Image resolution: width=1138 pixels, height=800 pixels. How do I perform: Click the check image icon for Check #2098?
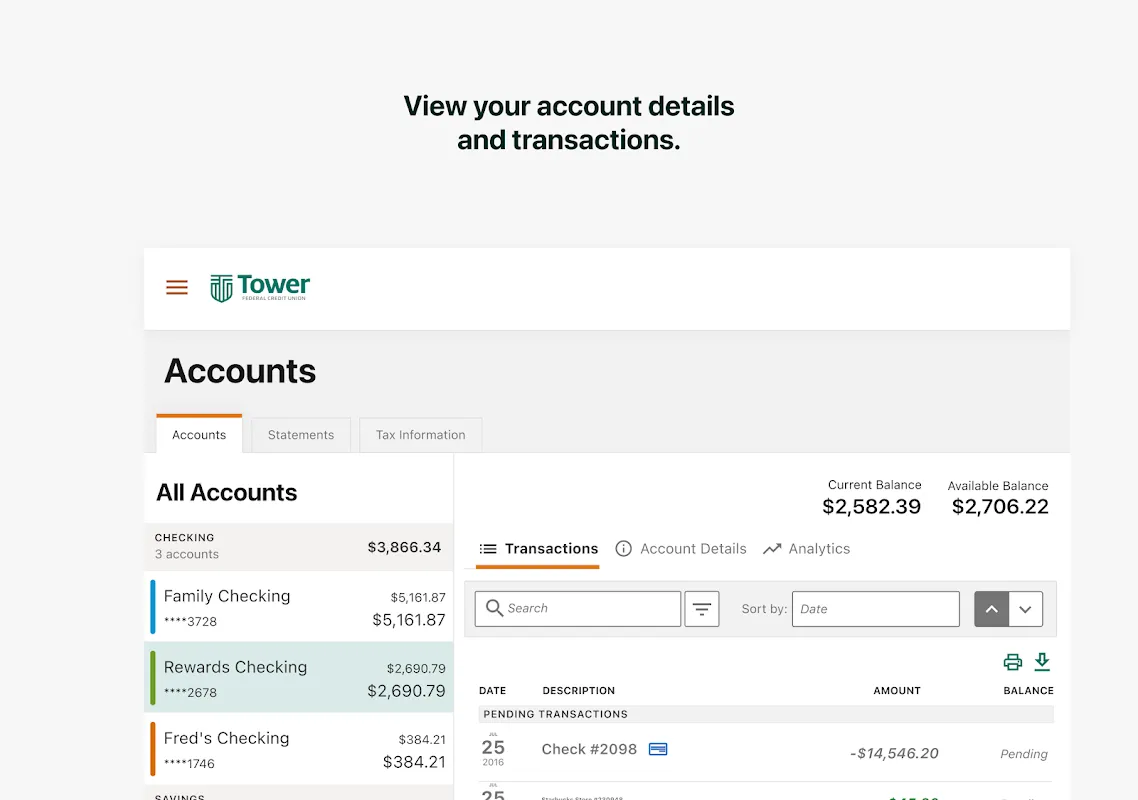[x=658, y=749]
